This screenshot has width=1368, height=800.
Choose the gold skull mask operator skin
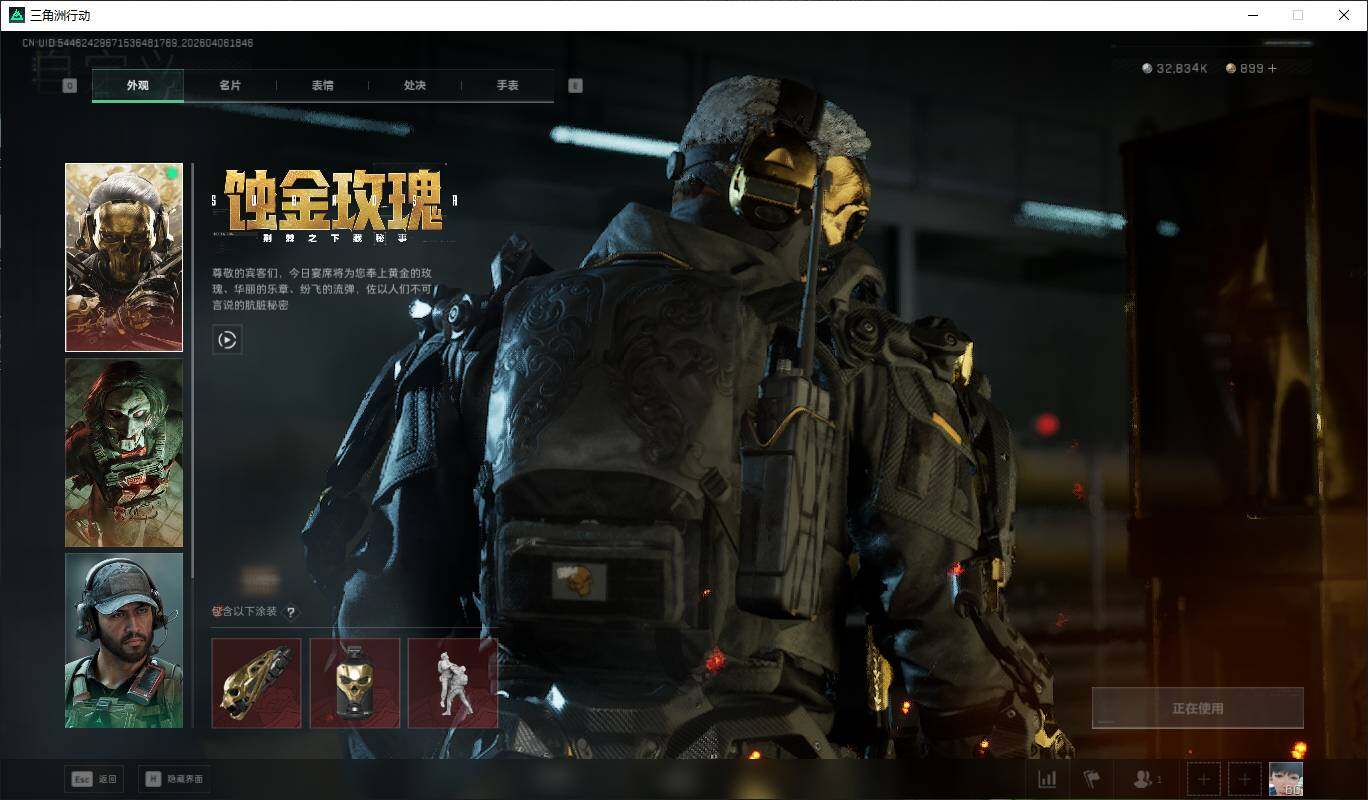124,257
